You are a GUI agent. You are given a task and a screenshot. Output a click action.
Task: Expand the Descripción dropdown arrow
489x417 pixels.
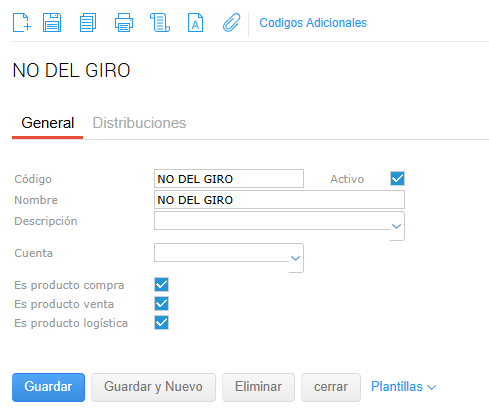[396, 226]
